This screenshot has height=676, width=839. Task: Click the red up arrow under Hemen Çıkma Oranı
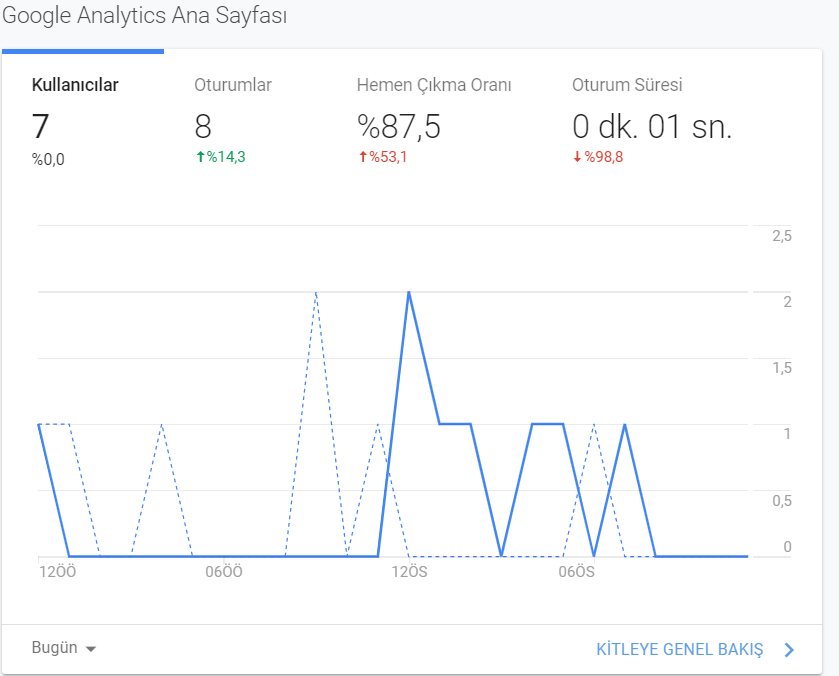363,157
